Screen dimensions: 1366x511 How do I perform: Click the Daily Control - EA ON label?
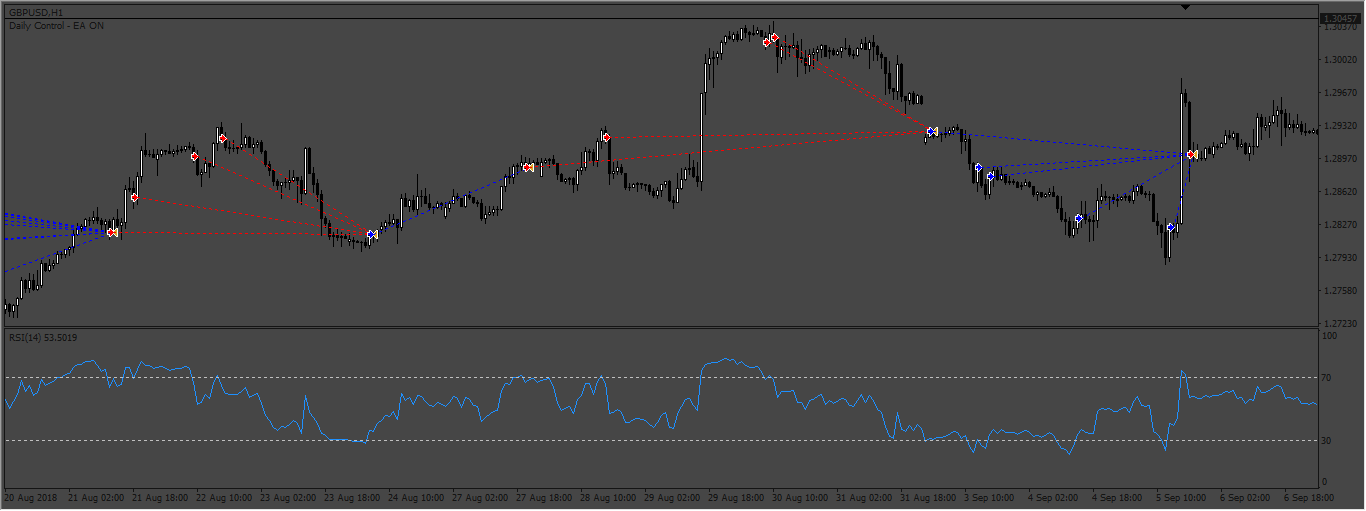click(x=56, y=26)
